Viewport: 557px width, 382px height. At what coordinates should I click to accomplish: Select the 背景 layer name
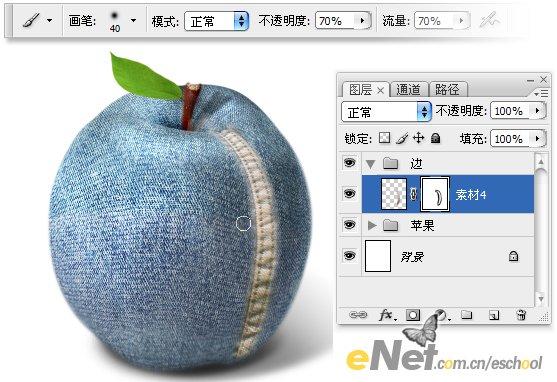pyautogui.click(x=412, y=257)
